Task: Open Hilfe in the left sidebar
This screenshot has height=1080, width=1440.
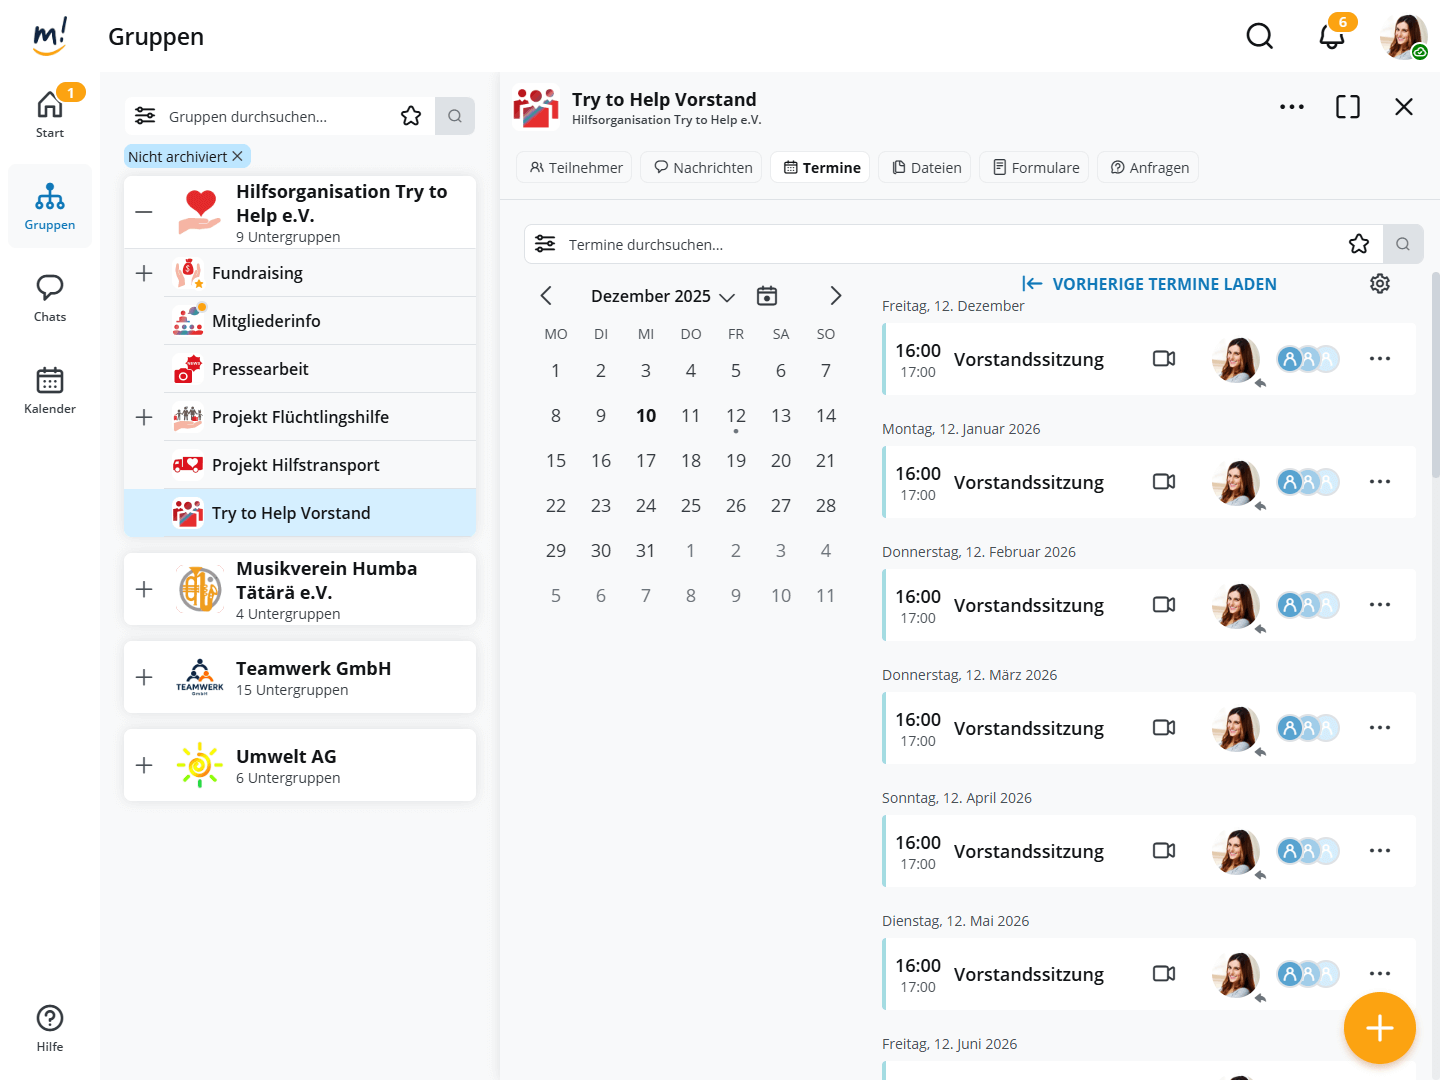Action: tap(50, 1028)
